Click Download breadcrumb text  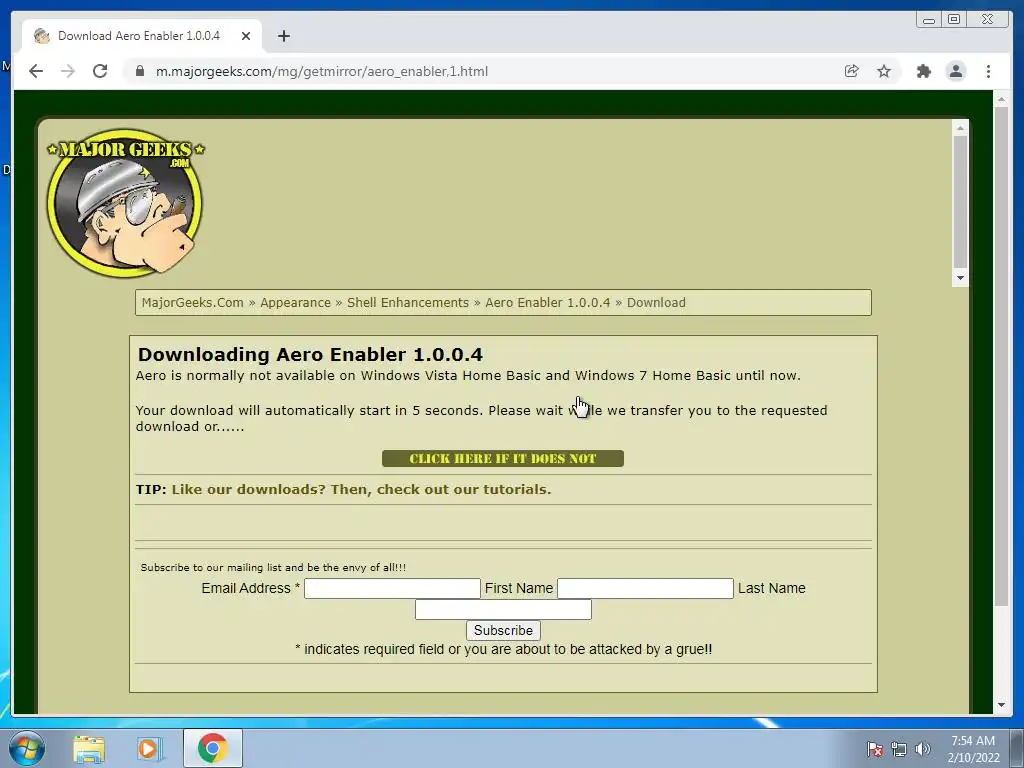(656, 302)
